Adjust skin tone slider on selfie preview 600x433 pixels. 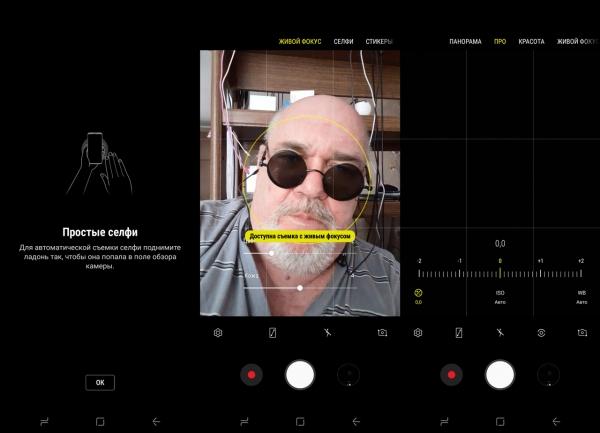click(299, 287)
